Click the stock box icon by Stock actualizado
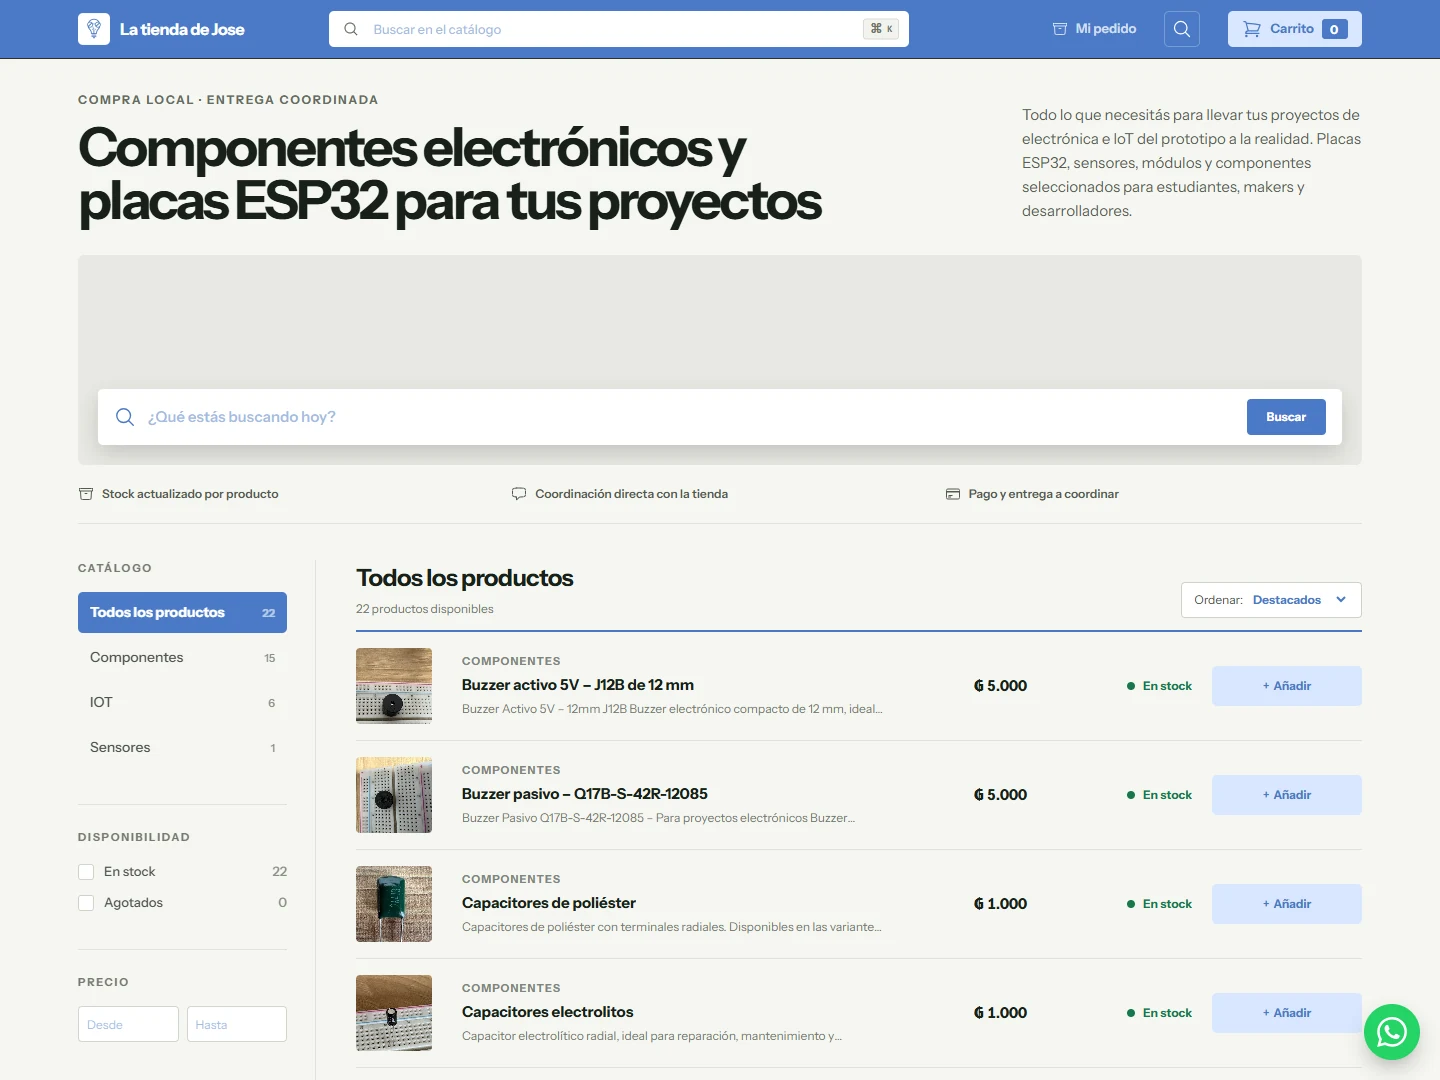 coord(86,494)
